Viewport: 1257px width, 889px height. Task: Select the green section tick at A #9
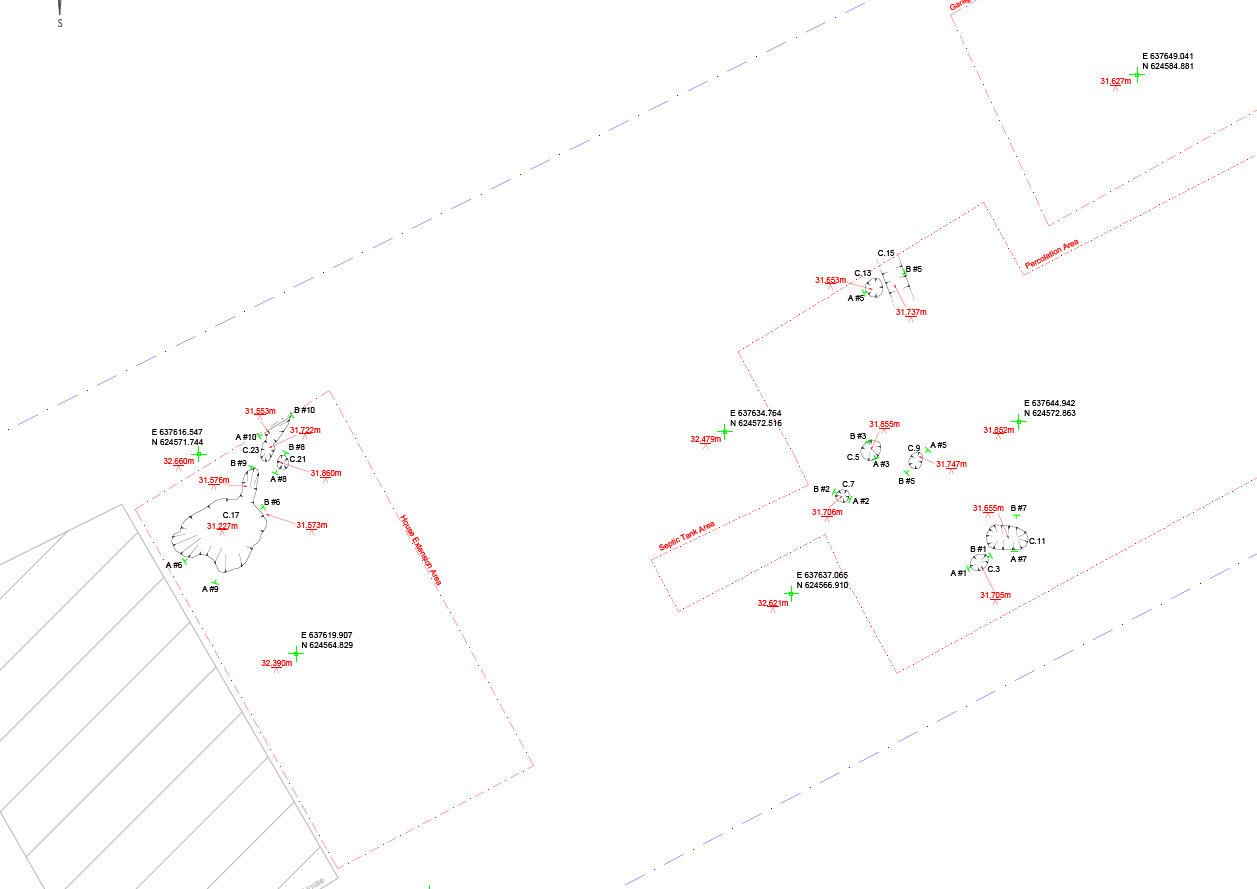tap(215, 582)
